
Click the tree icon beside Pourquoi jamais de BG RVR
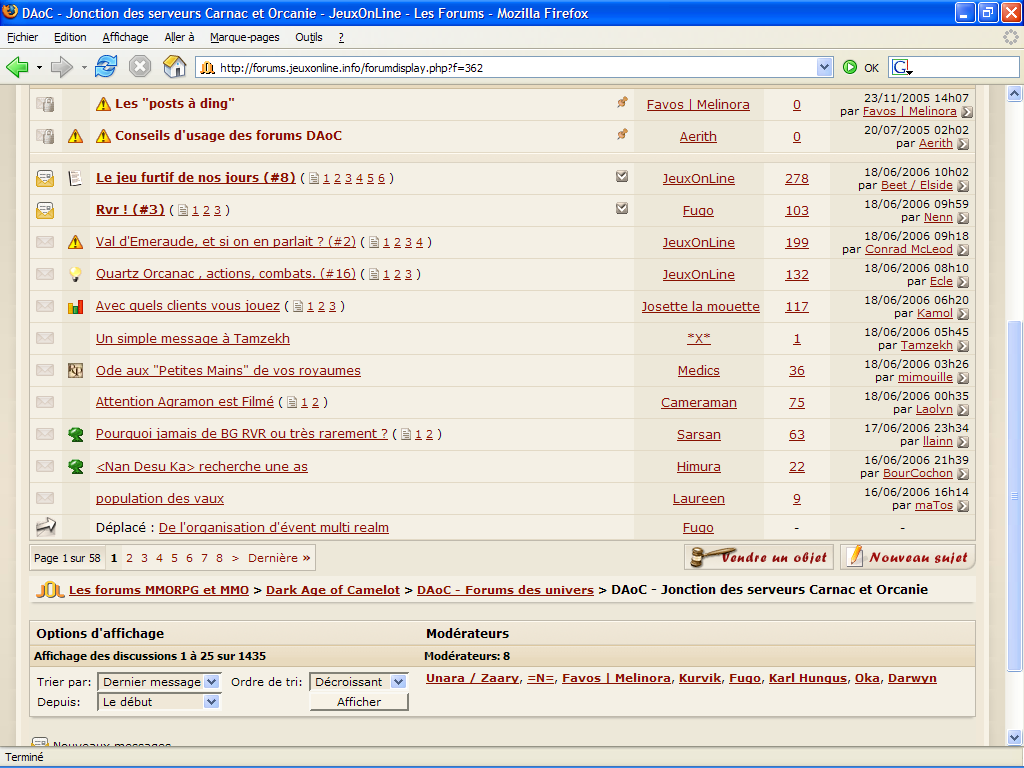tap(76, 434)
